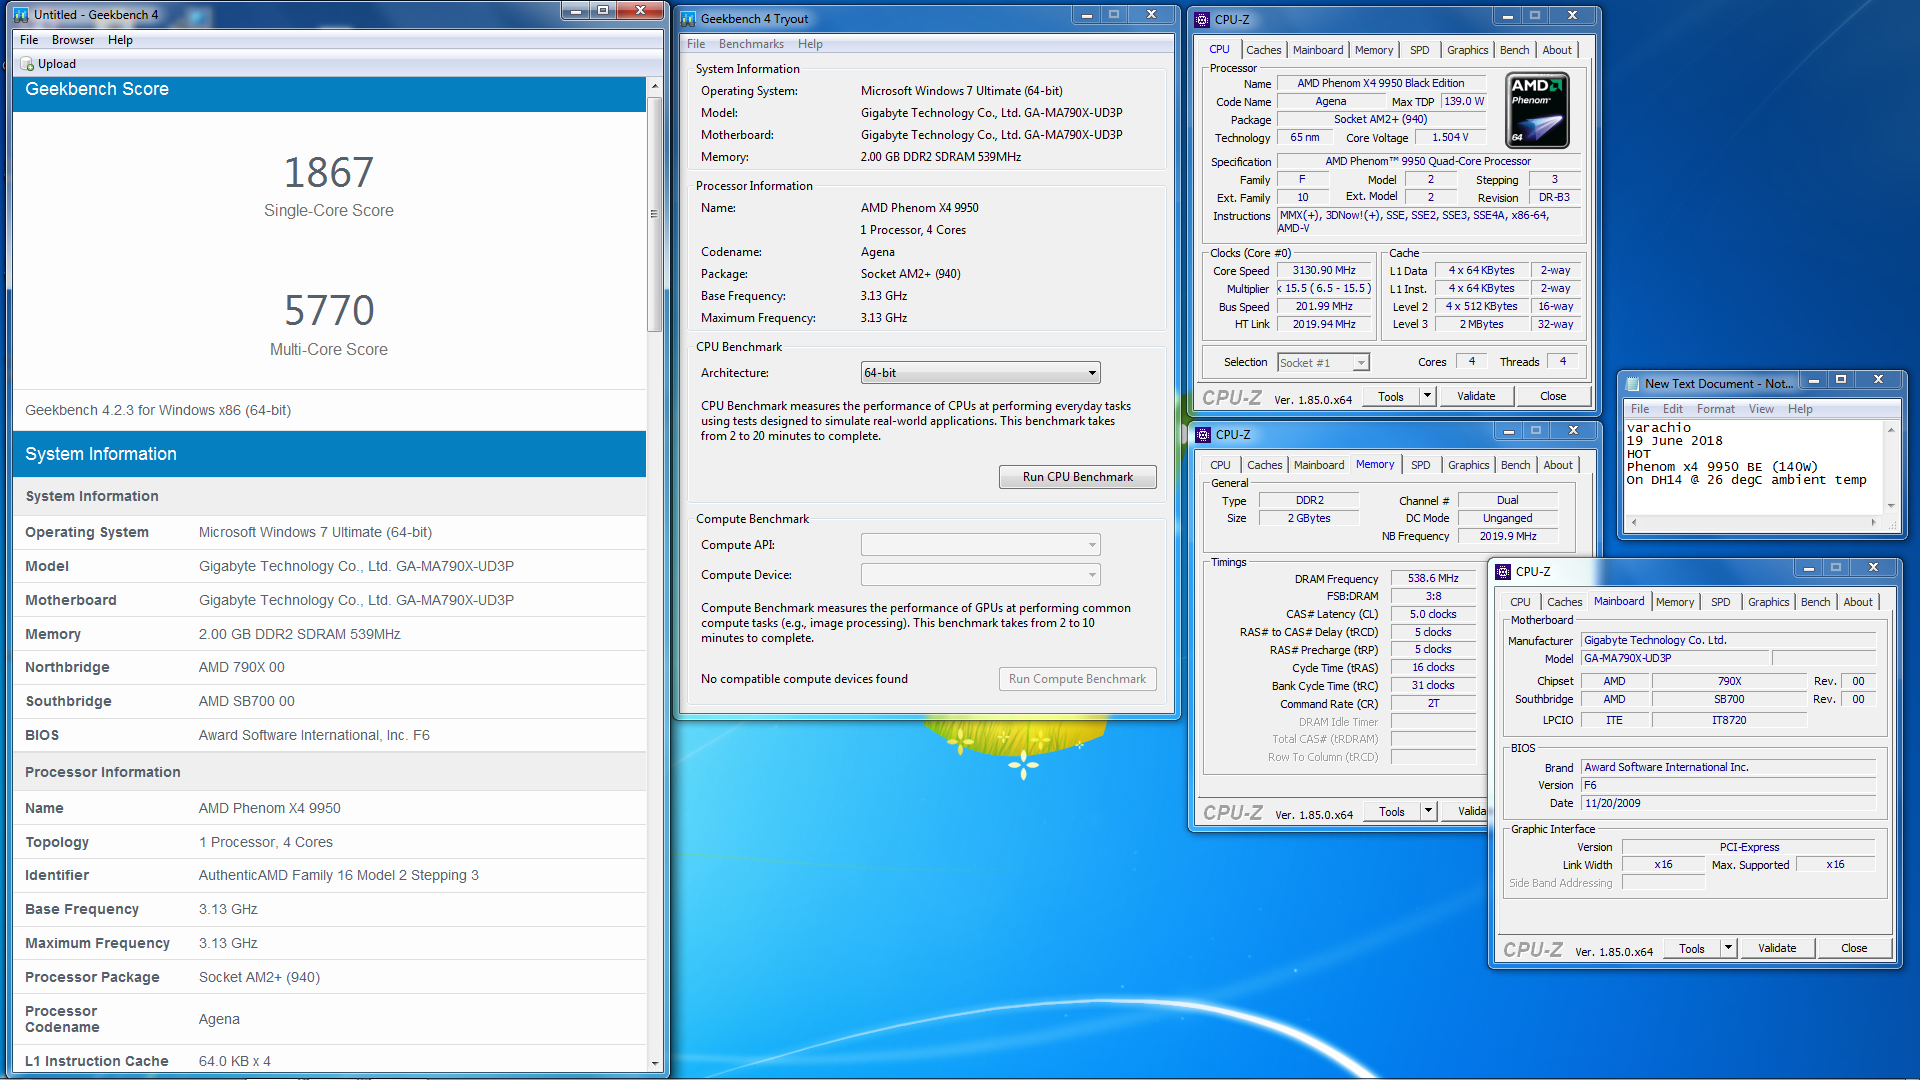Click Max TDP value 139.0 W
Screen dimensions: 1920x1080
(1464, 101)
